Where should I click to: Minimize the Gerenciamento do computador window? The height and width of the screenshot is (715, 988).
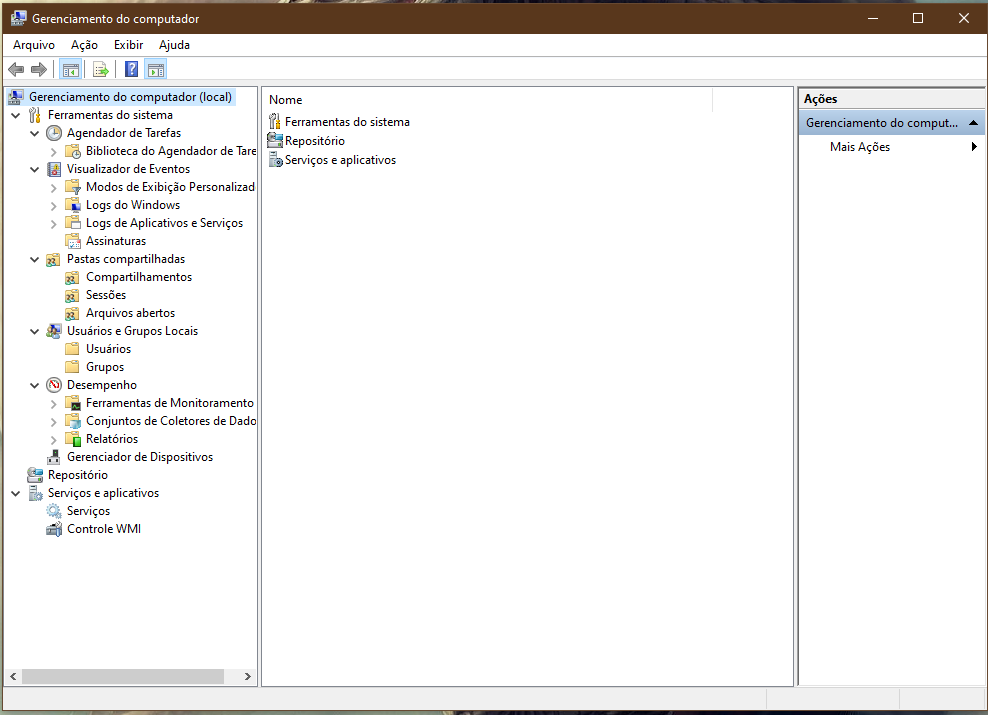[873, 18]
